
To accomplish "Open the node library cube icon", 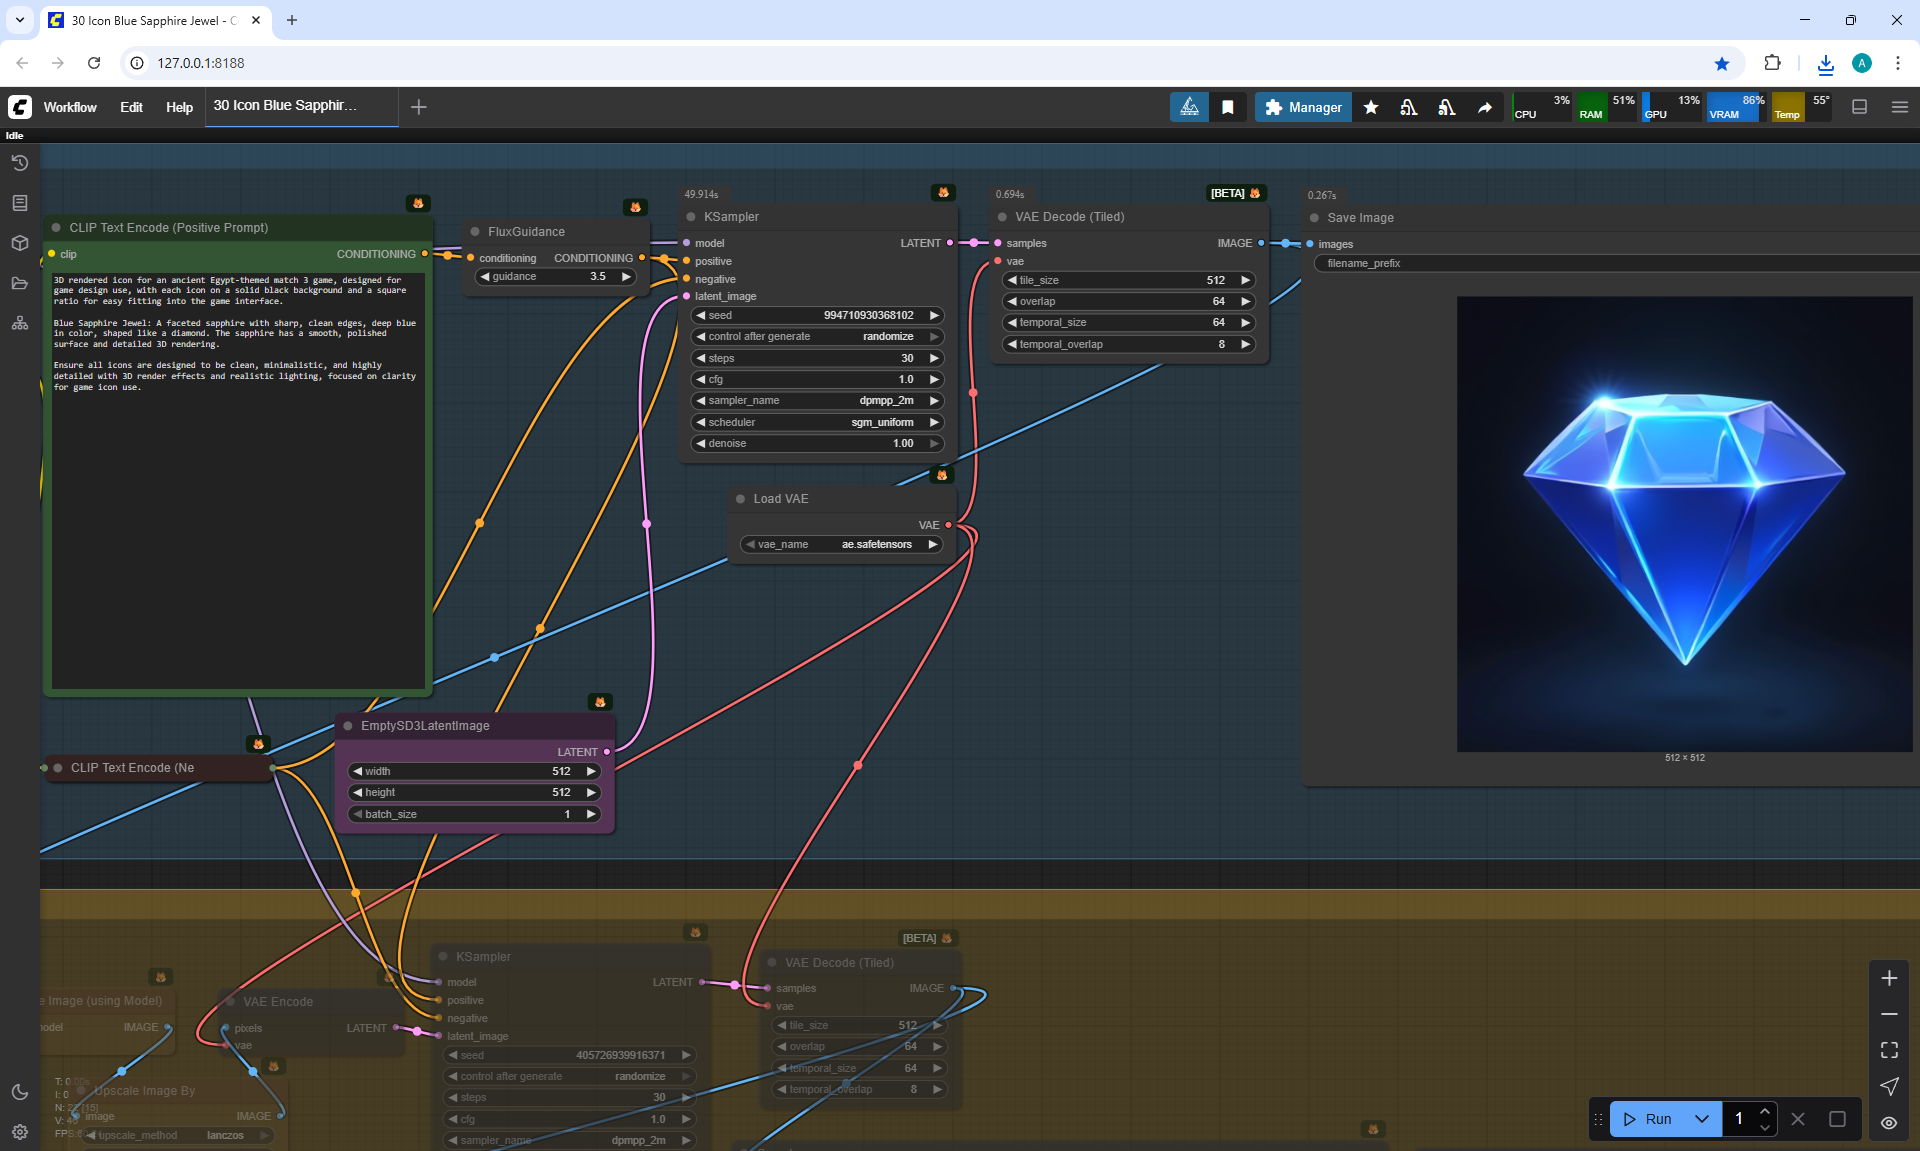I will pyautogui.click(x=19, y=243).
